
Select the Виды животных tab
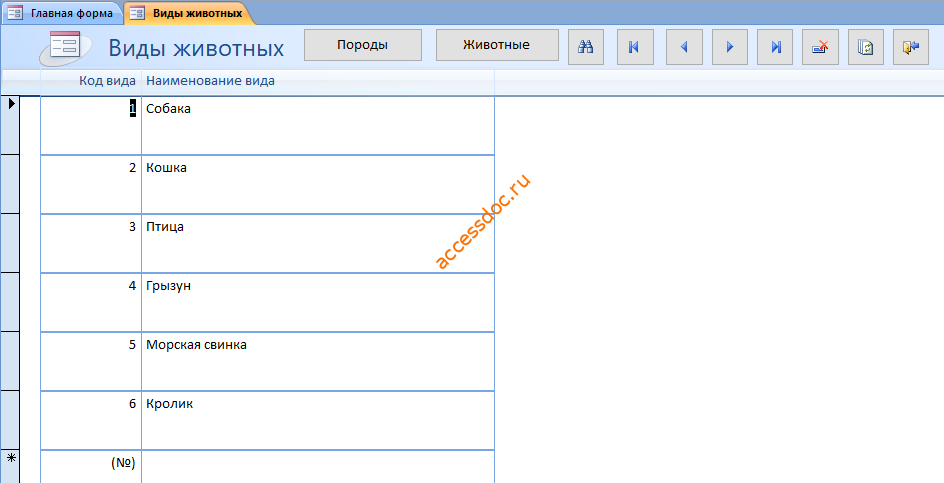[188, 13]
